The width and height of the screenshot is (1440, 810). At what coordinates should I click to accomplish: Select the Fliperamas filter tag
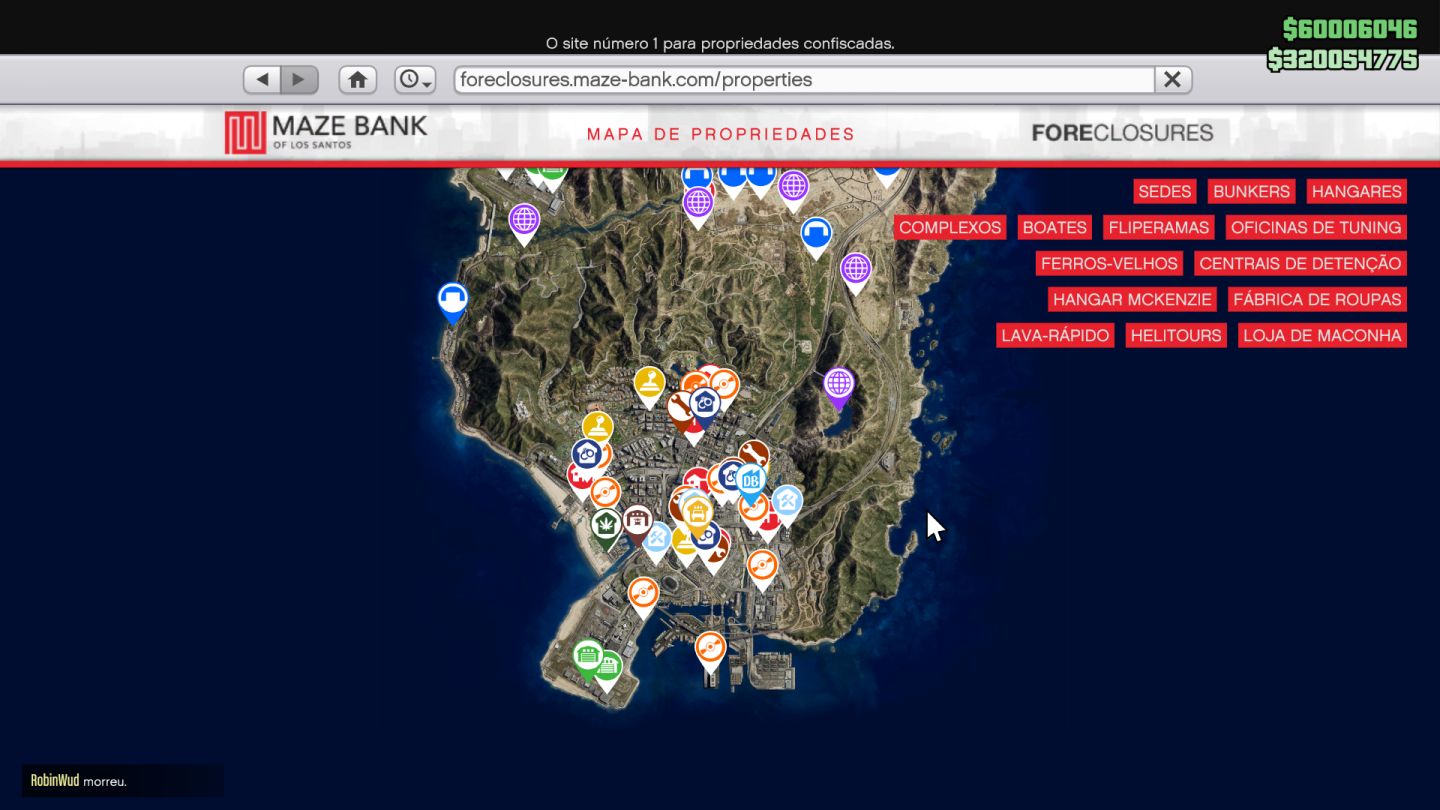point(1159,227)
